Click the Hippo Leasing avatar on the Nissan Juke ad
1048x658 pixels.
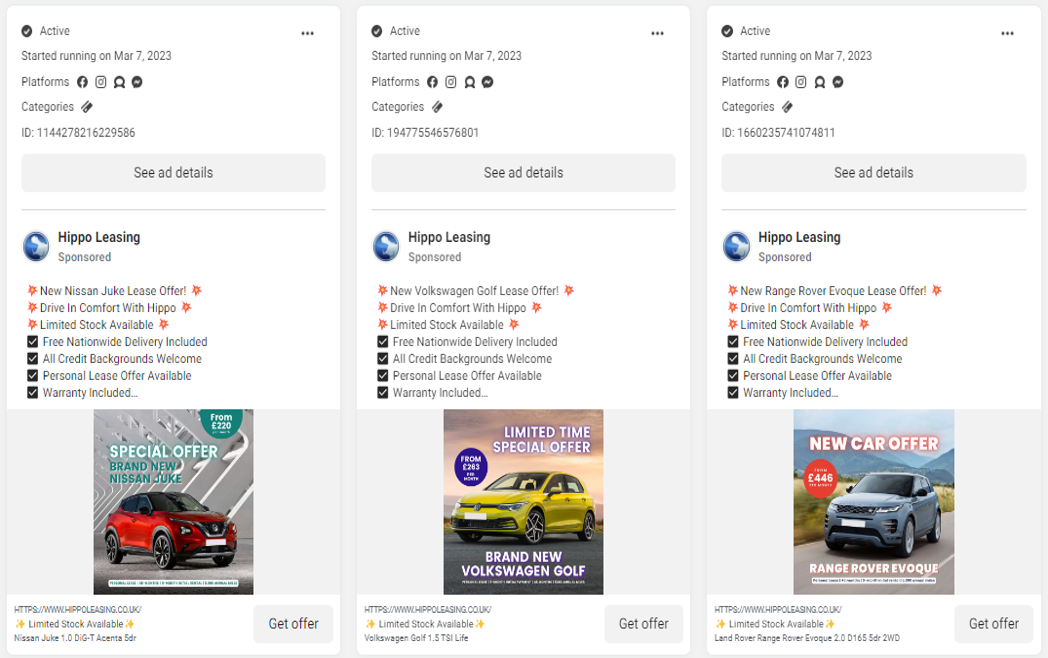pyautogui.click(x=36, y=246)
